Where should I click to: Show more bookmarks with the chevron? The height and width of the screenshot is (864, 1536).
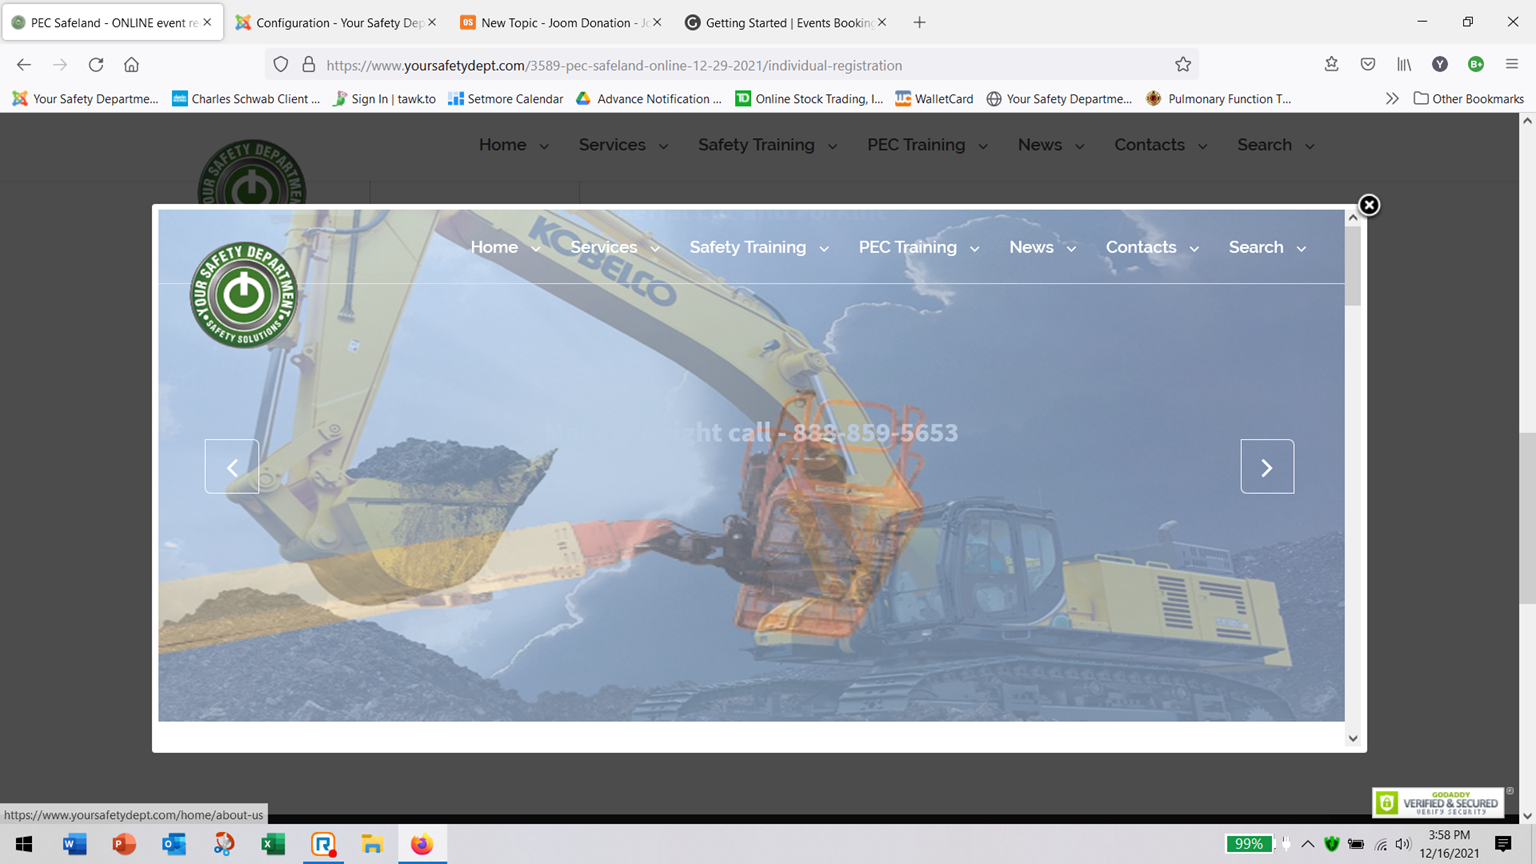click(x=1391, y=99)
